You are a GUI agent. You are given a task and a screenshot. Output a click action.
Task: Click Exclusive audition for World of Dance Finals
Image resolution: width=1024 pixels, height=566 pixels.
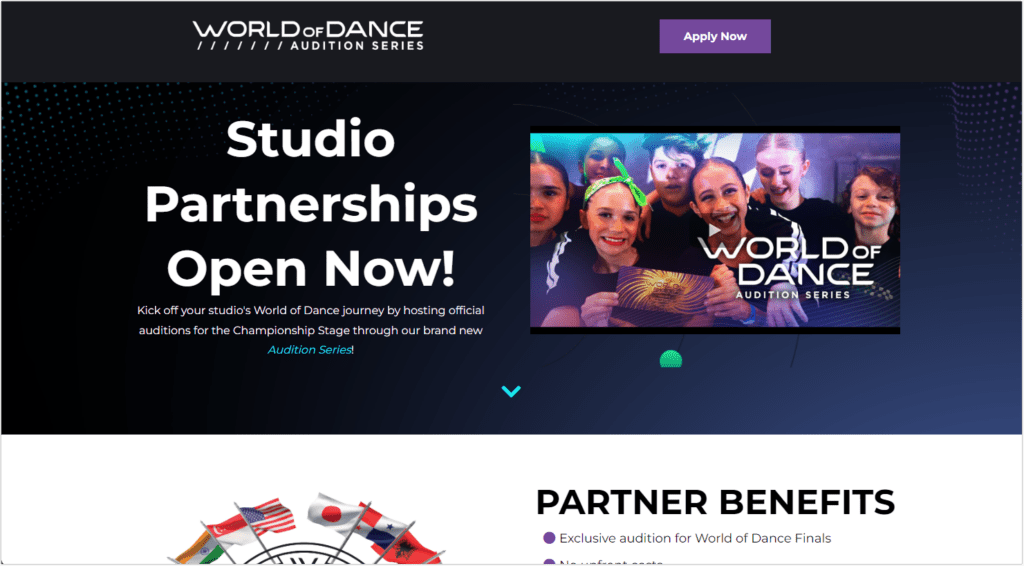[695, 538]
